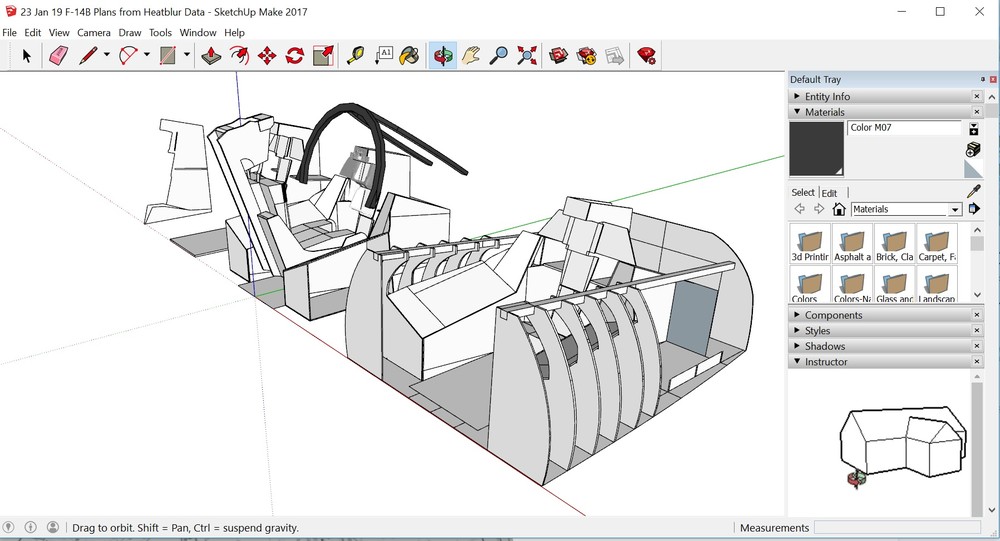This screenshot has height=541, width=1000.
Task: Click the Measurements input box
Action: pos(896,528)
